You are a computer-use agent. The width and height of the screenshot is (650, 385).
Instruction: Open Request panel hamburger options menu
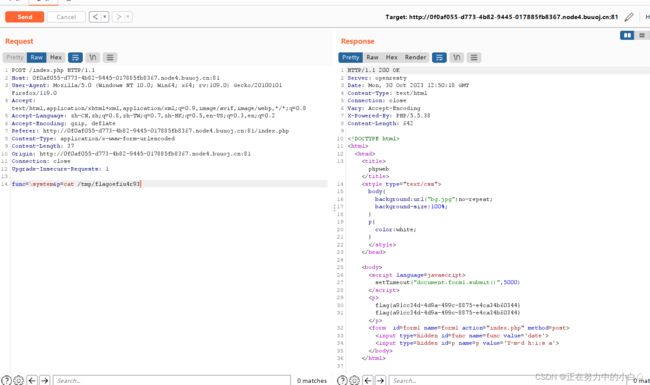coord(110,57)
